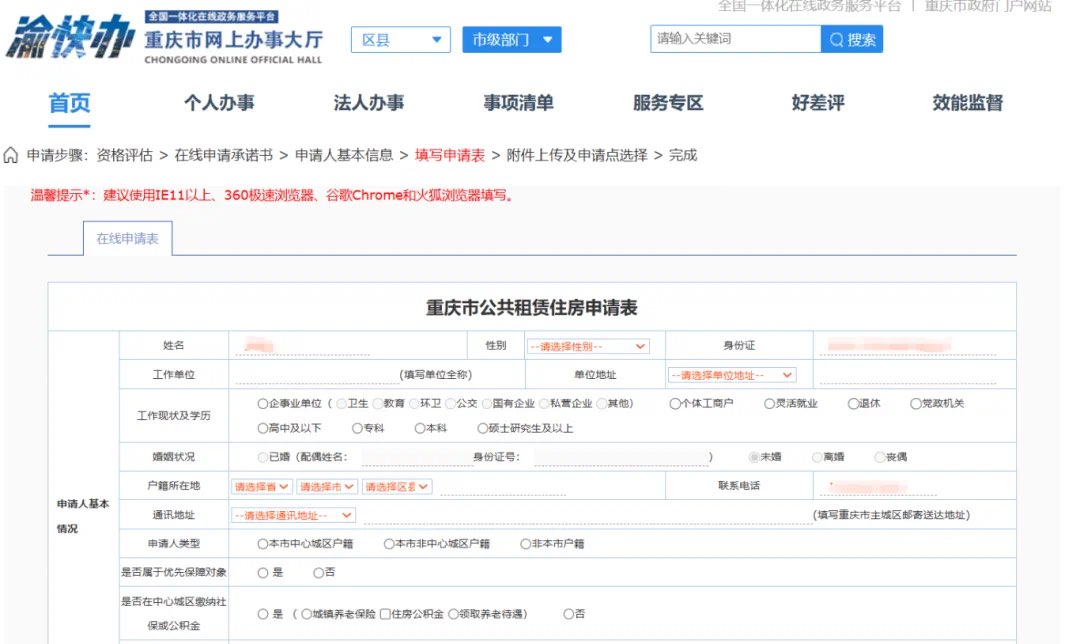1080x644 pixels.
Task: Open the 请选择通讯地址 dropdown
Action: coord(293,515)
